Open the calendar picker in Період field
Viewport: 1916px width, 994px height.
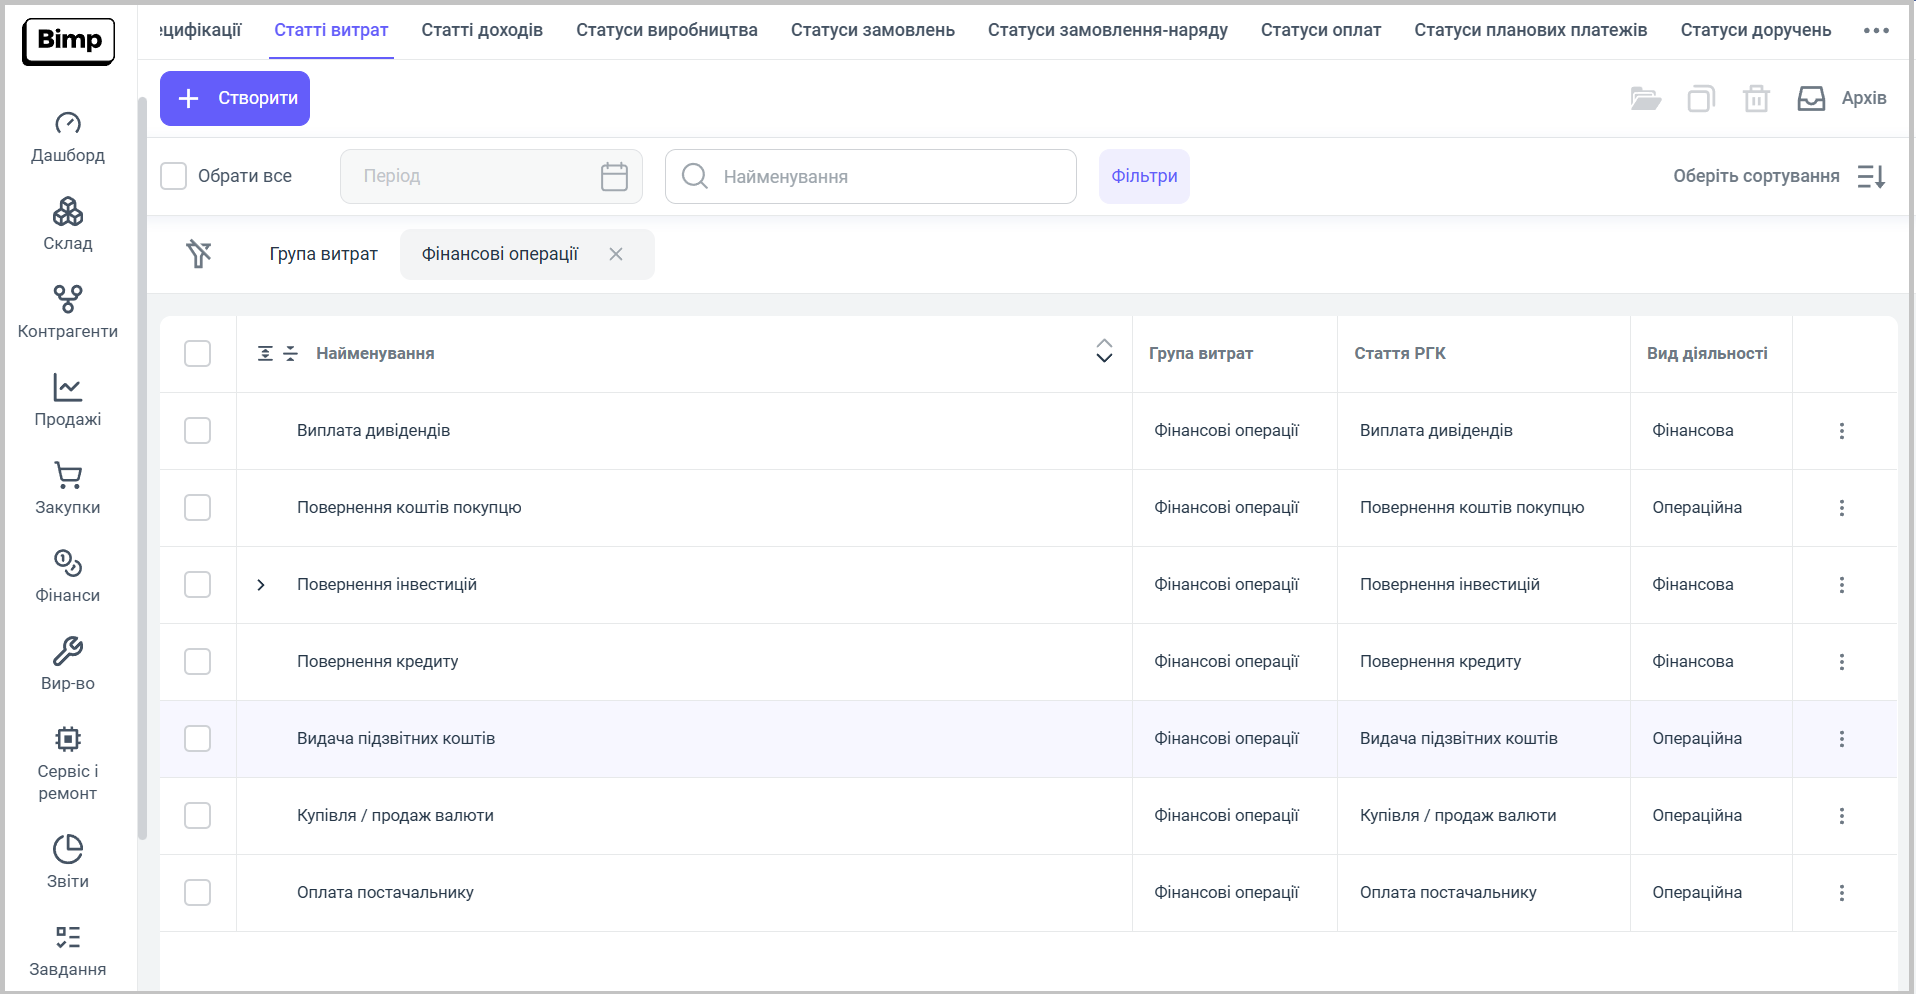[614, 177]
